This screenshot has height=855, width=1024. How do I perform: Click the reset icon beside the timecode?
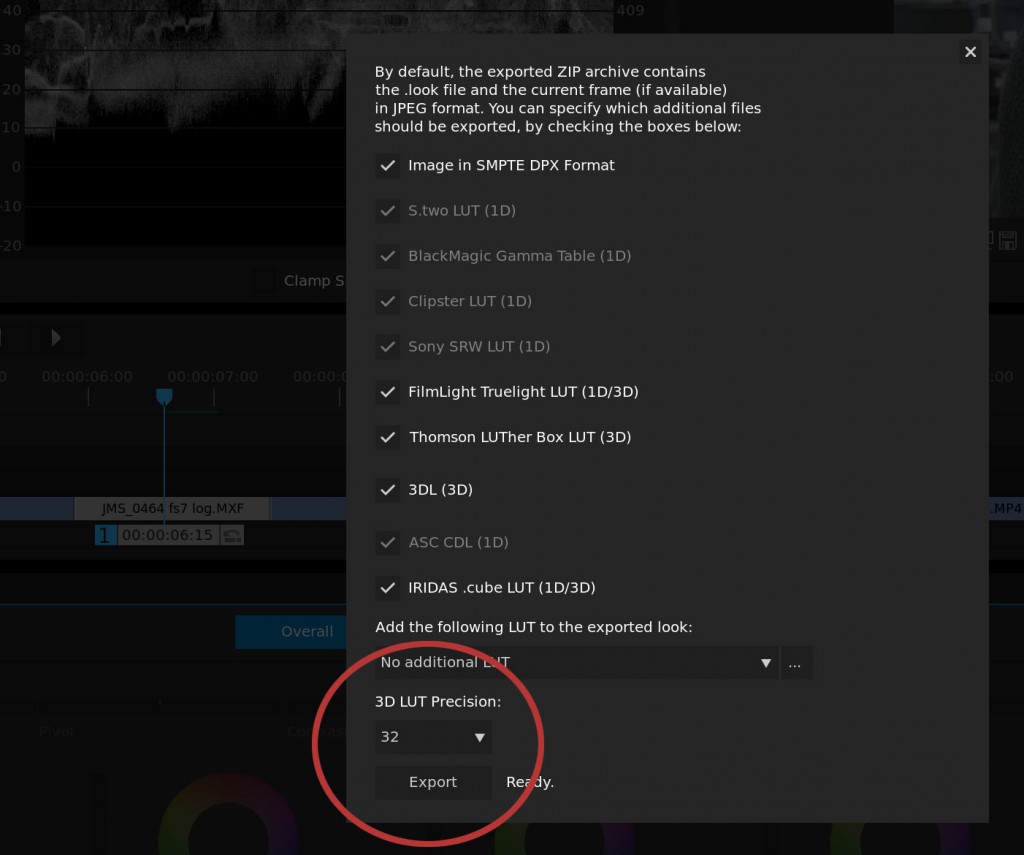tap(232, 536)
